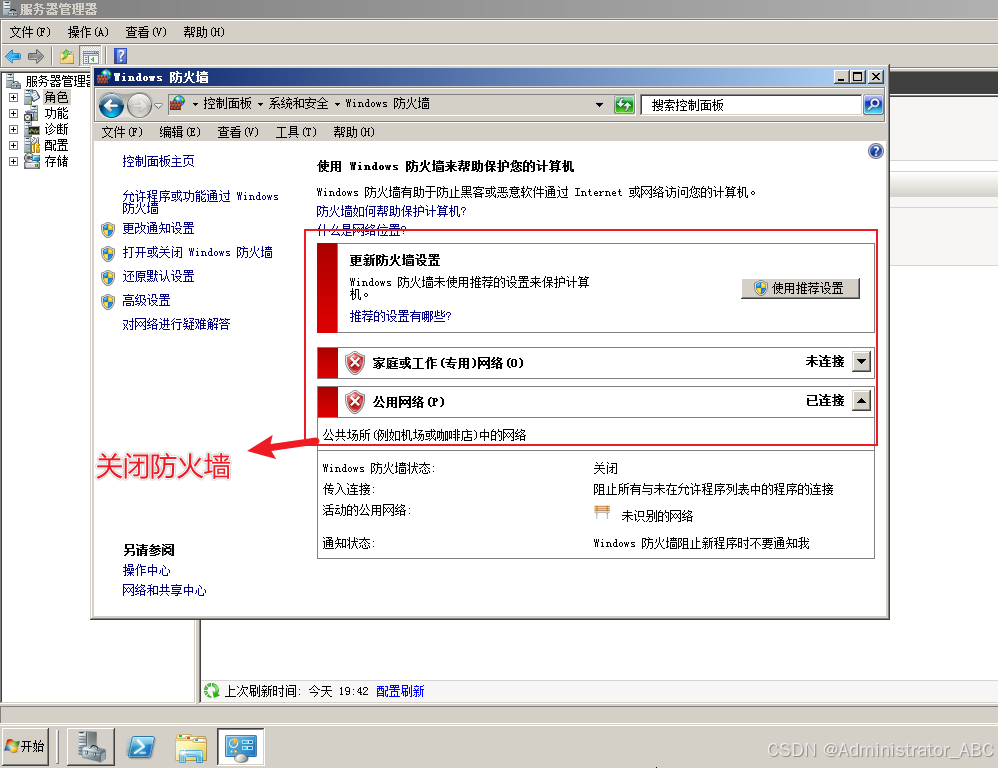Click the firewall icon in address bar
The width and height of the screenshot is (998, 768).
[x=177, y=103]
